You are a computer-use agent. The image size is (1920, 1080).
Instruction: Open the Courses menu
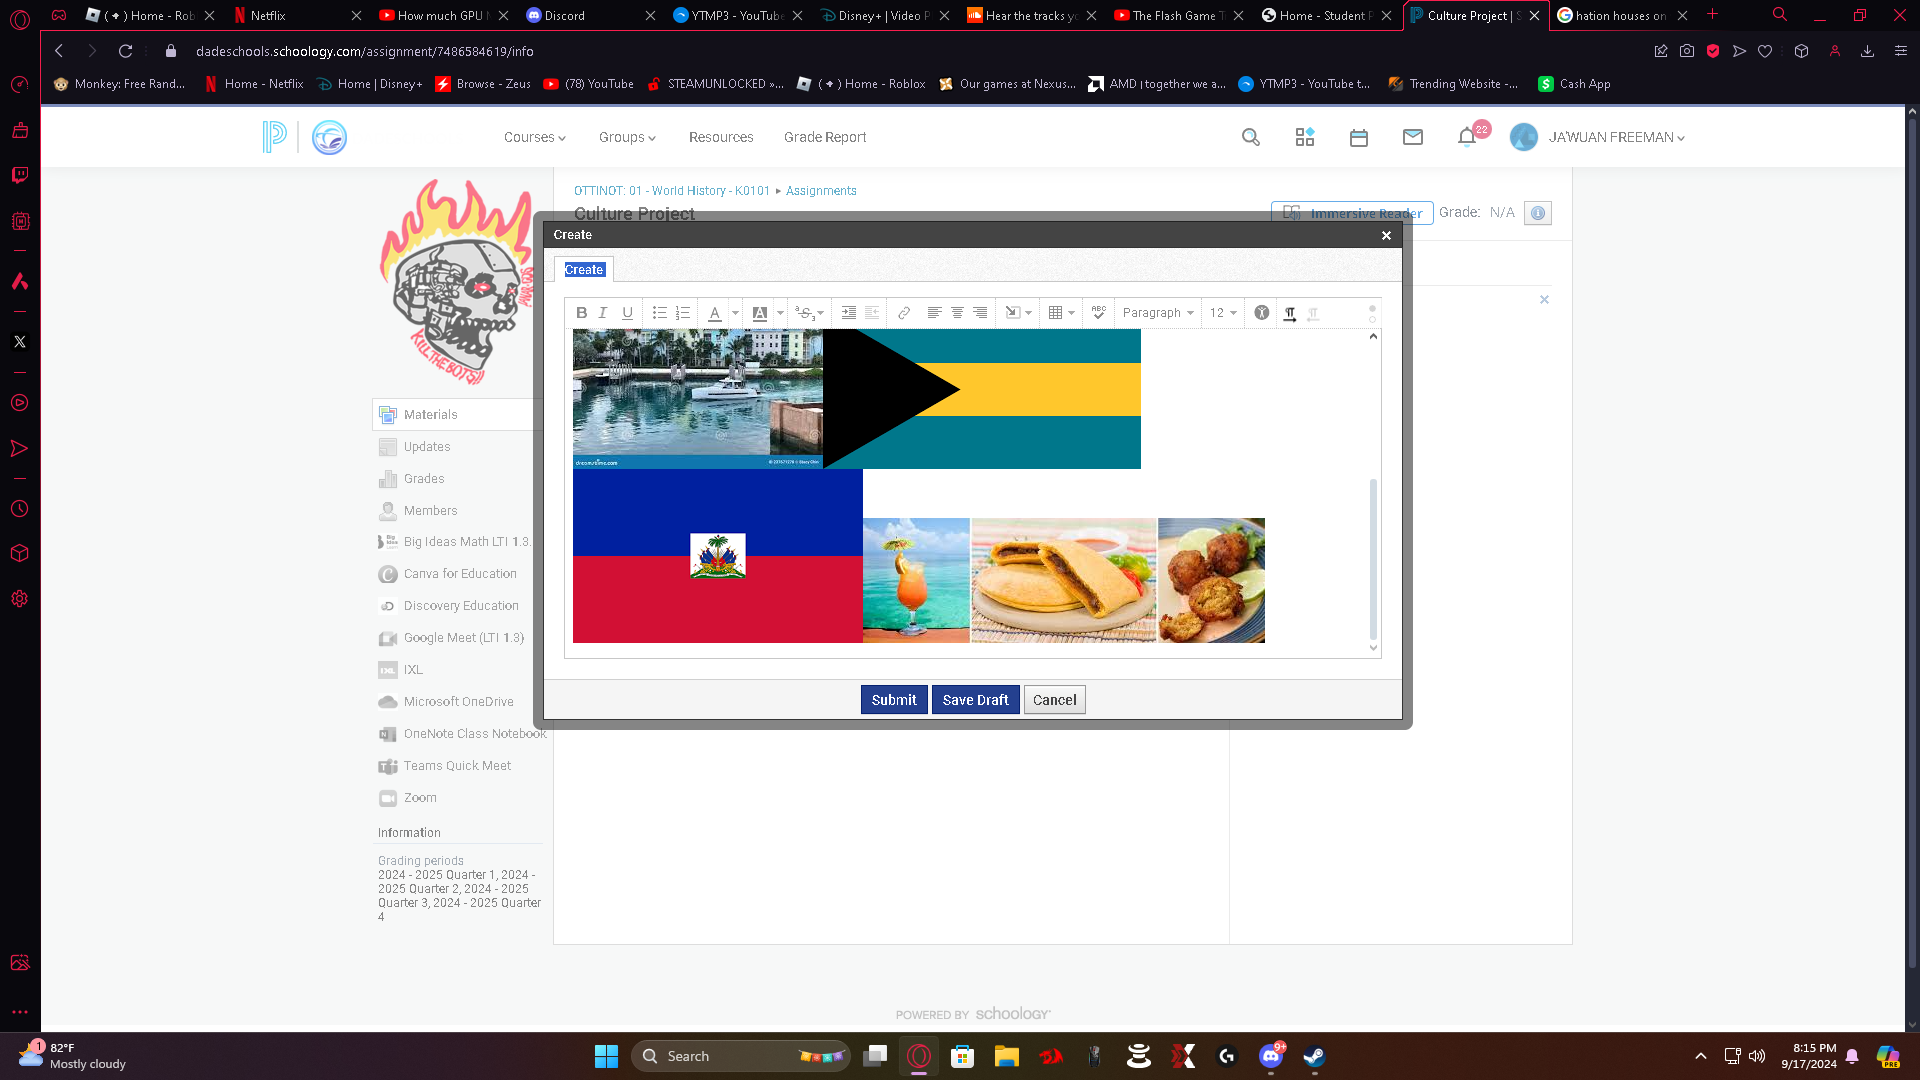tap(534, 137)
